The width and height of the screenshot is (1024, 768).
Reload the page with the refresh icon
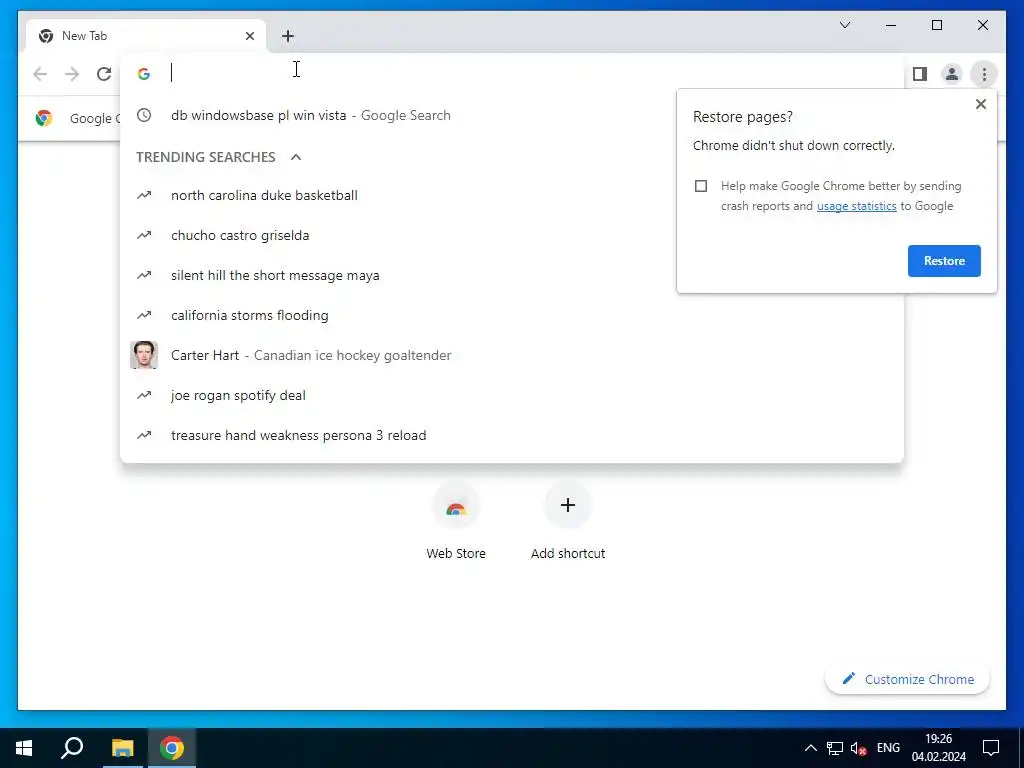click(104, 74)
